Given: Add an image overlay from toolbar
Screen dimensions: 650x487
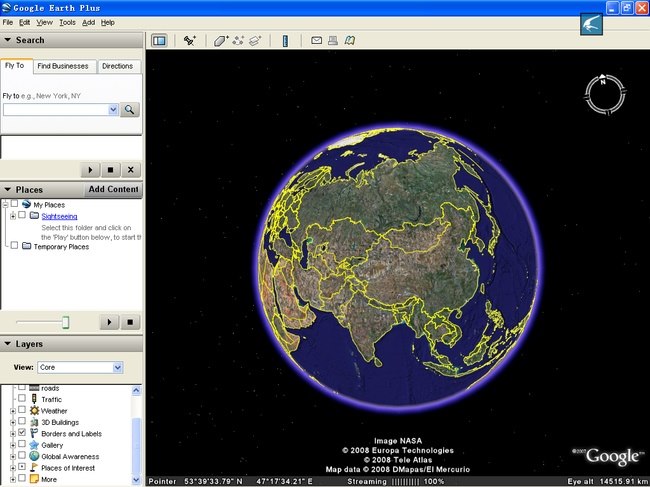Looking at the screenshot, I should point(255,41).
